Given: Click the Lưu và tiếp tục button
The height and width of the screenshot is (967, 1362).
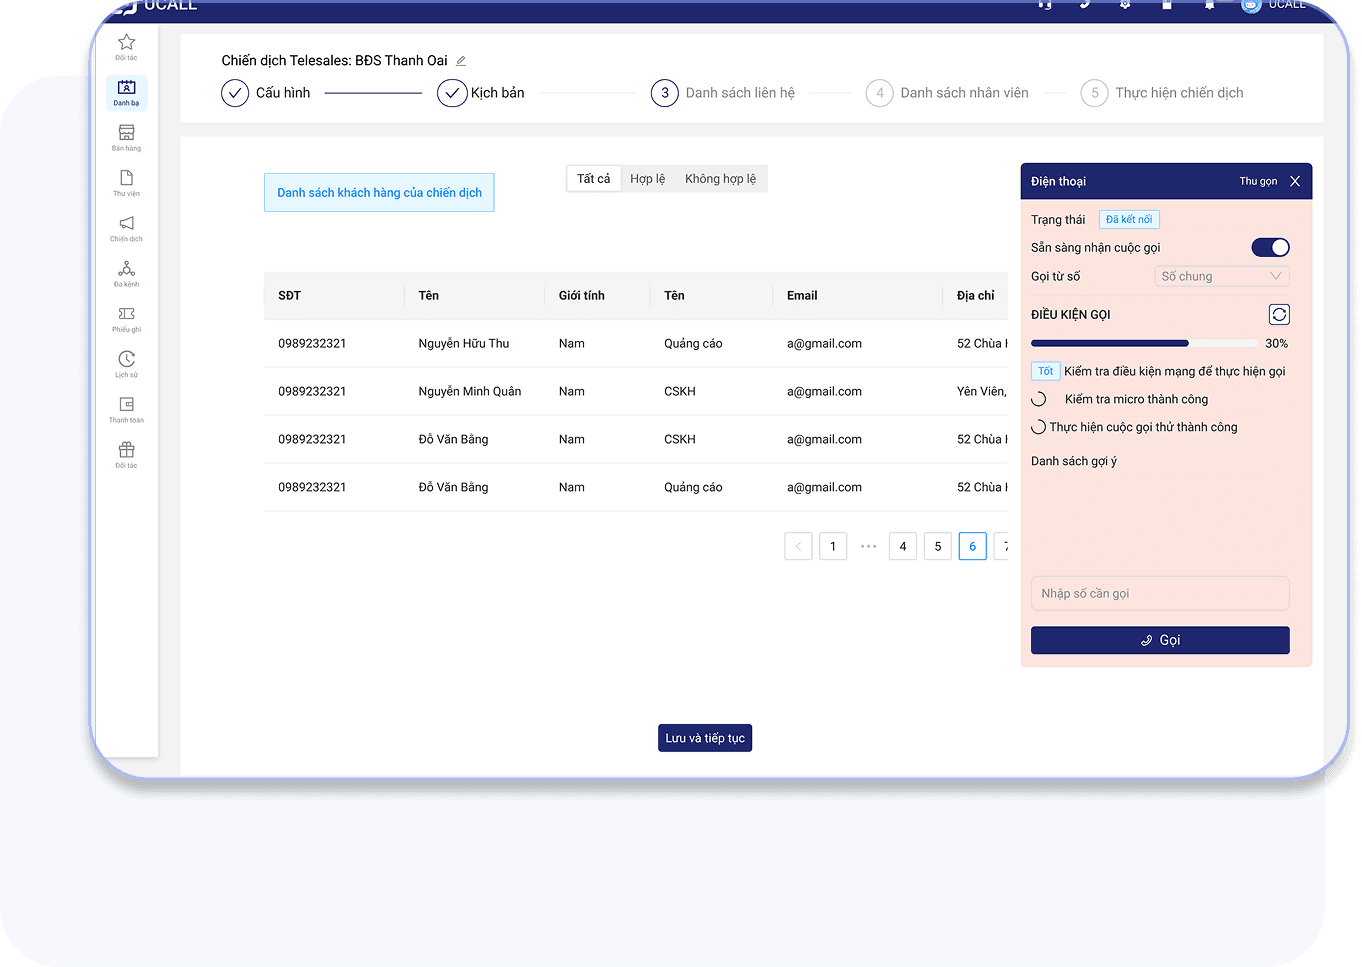Looking at the screenshot, I should tap(705, 738).
